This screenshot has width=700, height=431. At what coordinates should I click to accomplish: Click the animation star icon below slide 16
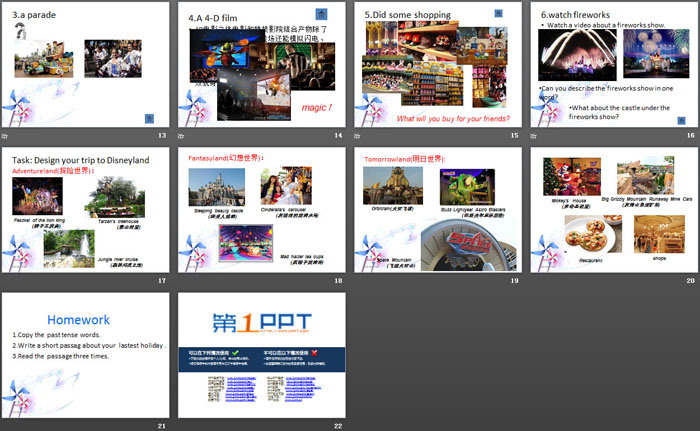[x=533, y=135]
